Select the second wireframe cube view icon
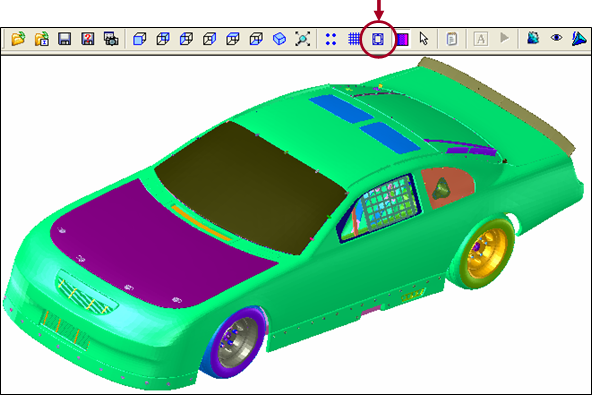The width and height of the screenshot is (592, 395). 163,39
